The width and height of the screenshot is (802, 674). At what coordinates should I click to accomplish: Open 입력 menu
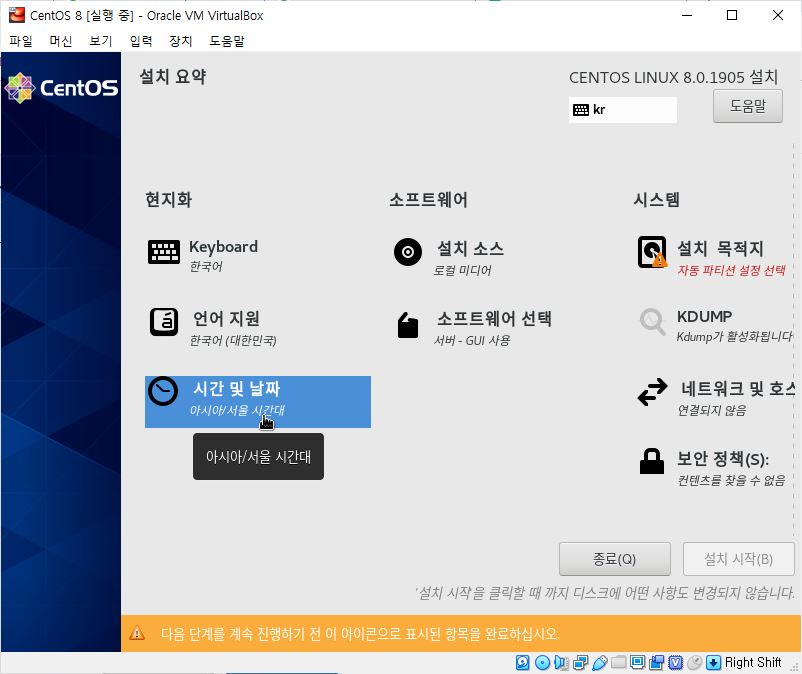(x=141, y=41)
